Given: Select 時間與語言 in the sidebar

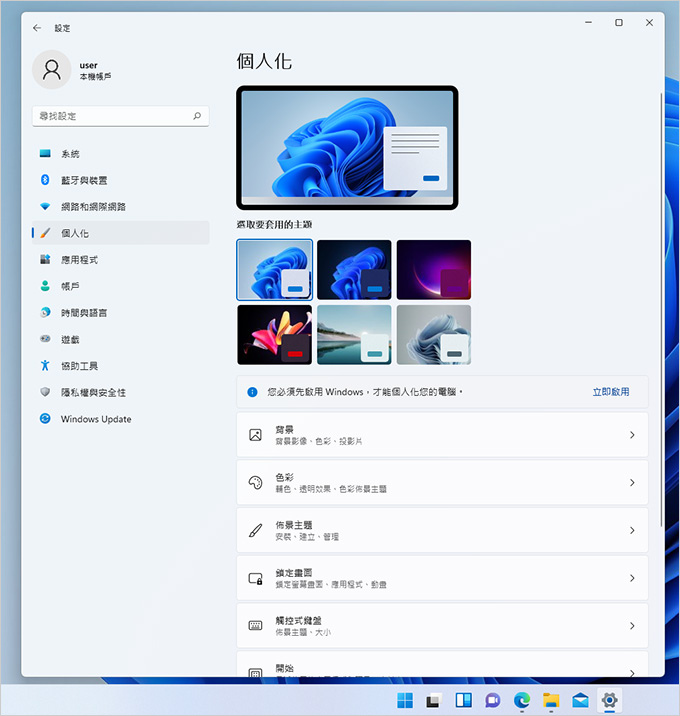Looking at the screenshot, I should 121,313.
